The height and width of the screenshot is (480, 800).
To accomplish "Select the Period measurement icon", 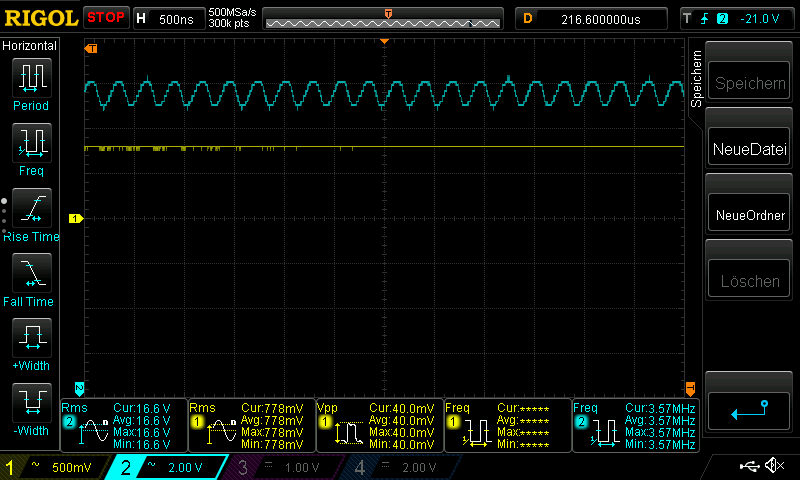I will click(x=32, y=78).
